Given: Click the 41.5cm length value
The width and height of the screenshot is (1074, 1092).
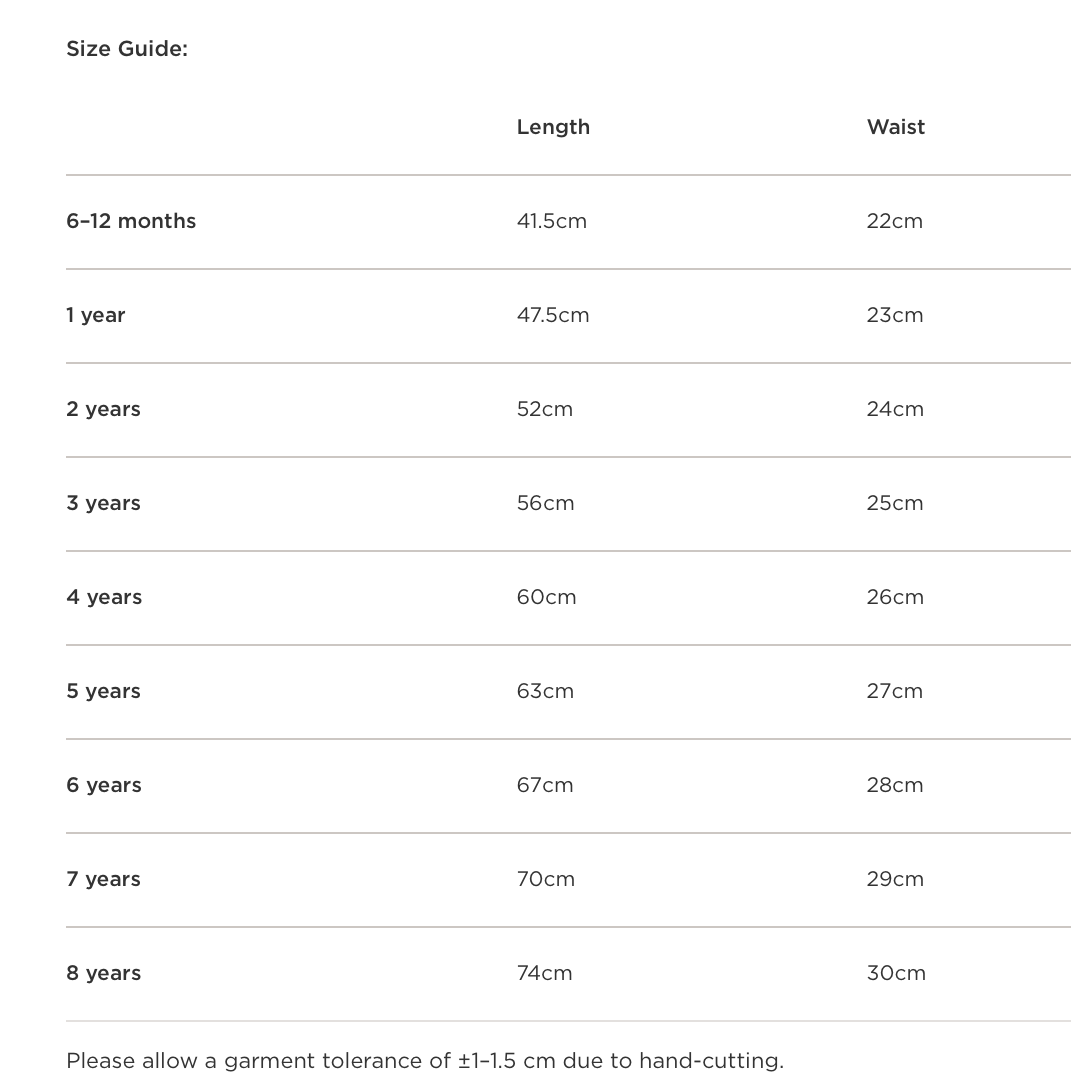Looking at the screenshot, I should 552,221.
